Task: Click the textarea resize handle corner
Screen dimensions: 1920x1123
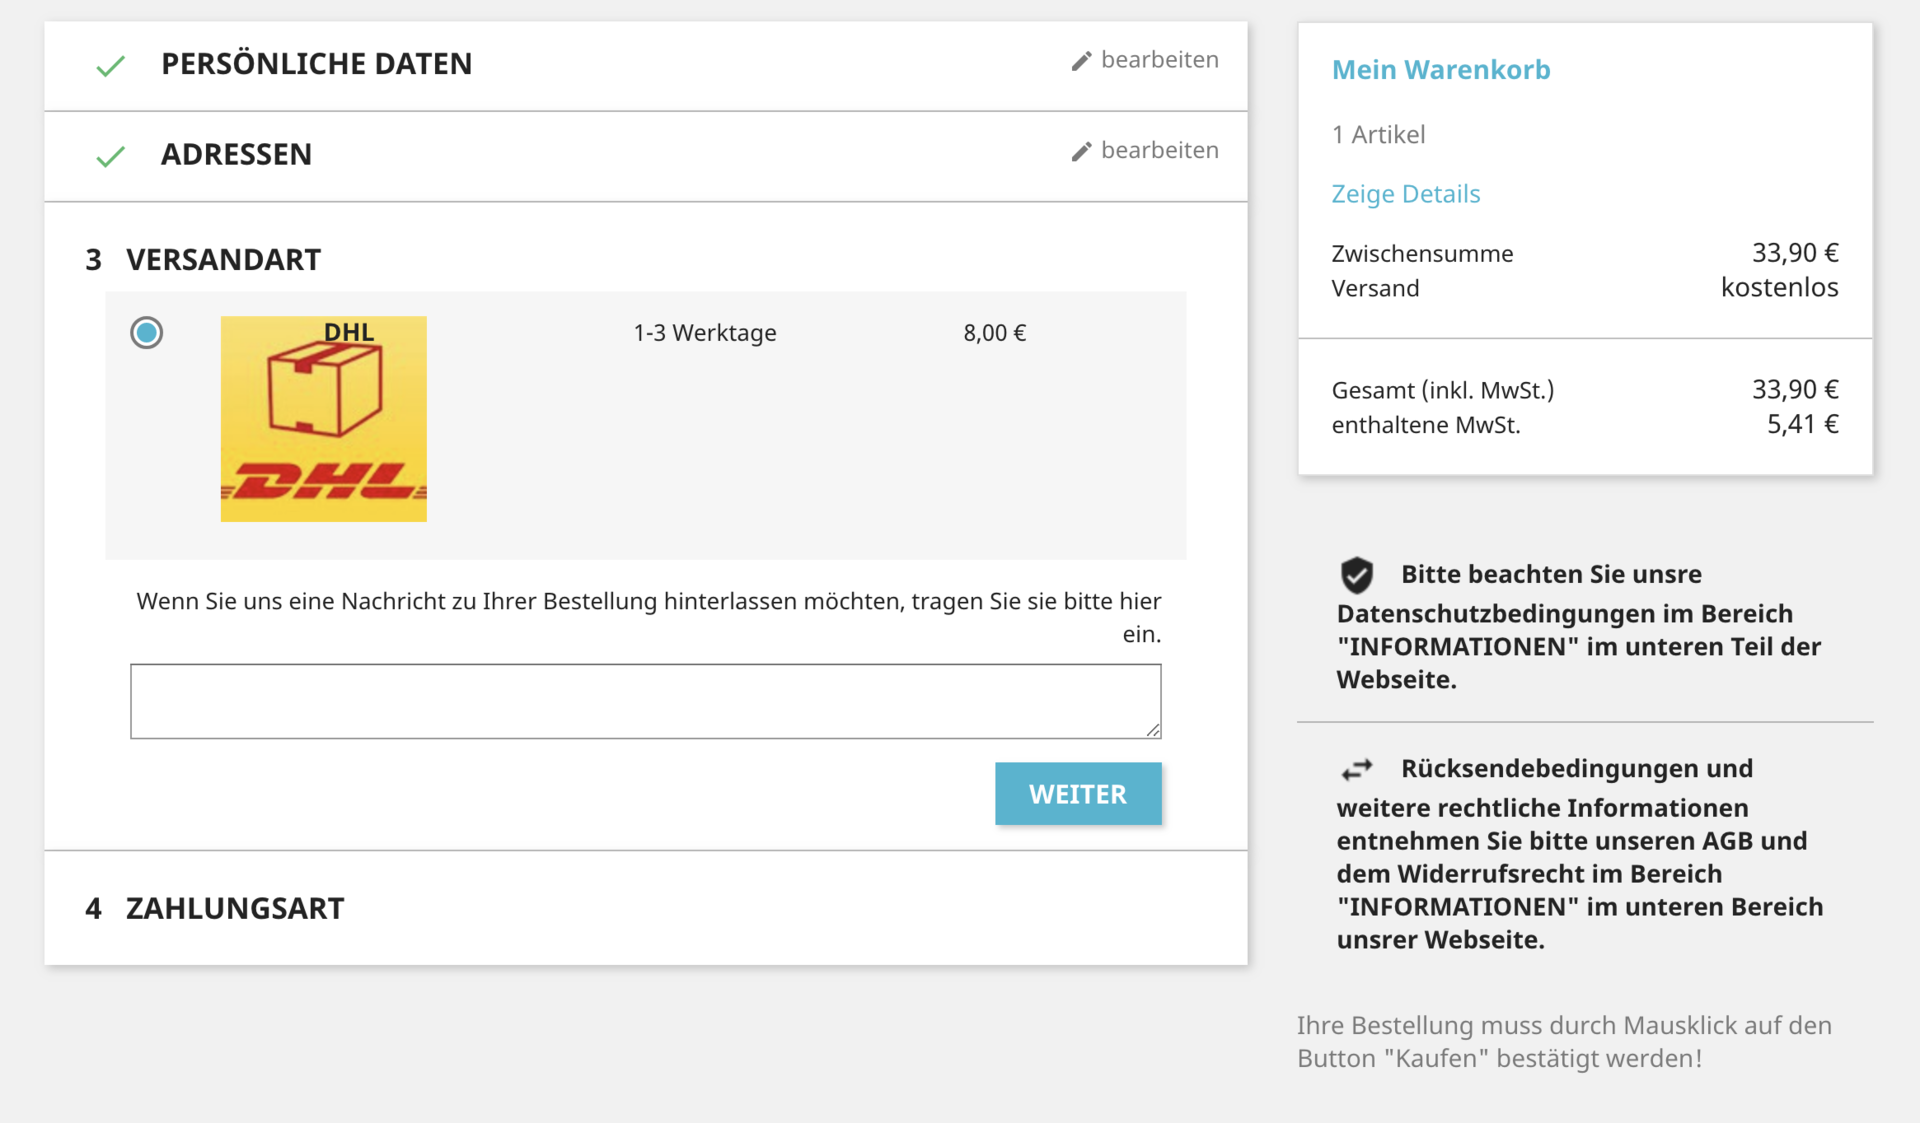Action: pyautogui.click(x=1153, y=731)
